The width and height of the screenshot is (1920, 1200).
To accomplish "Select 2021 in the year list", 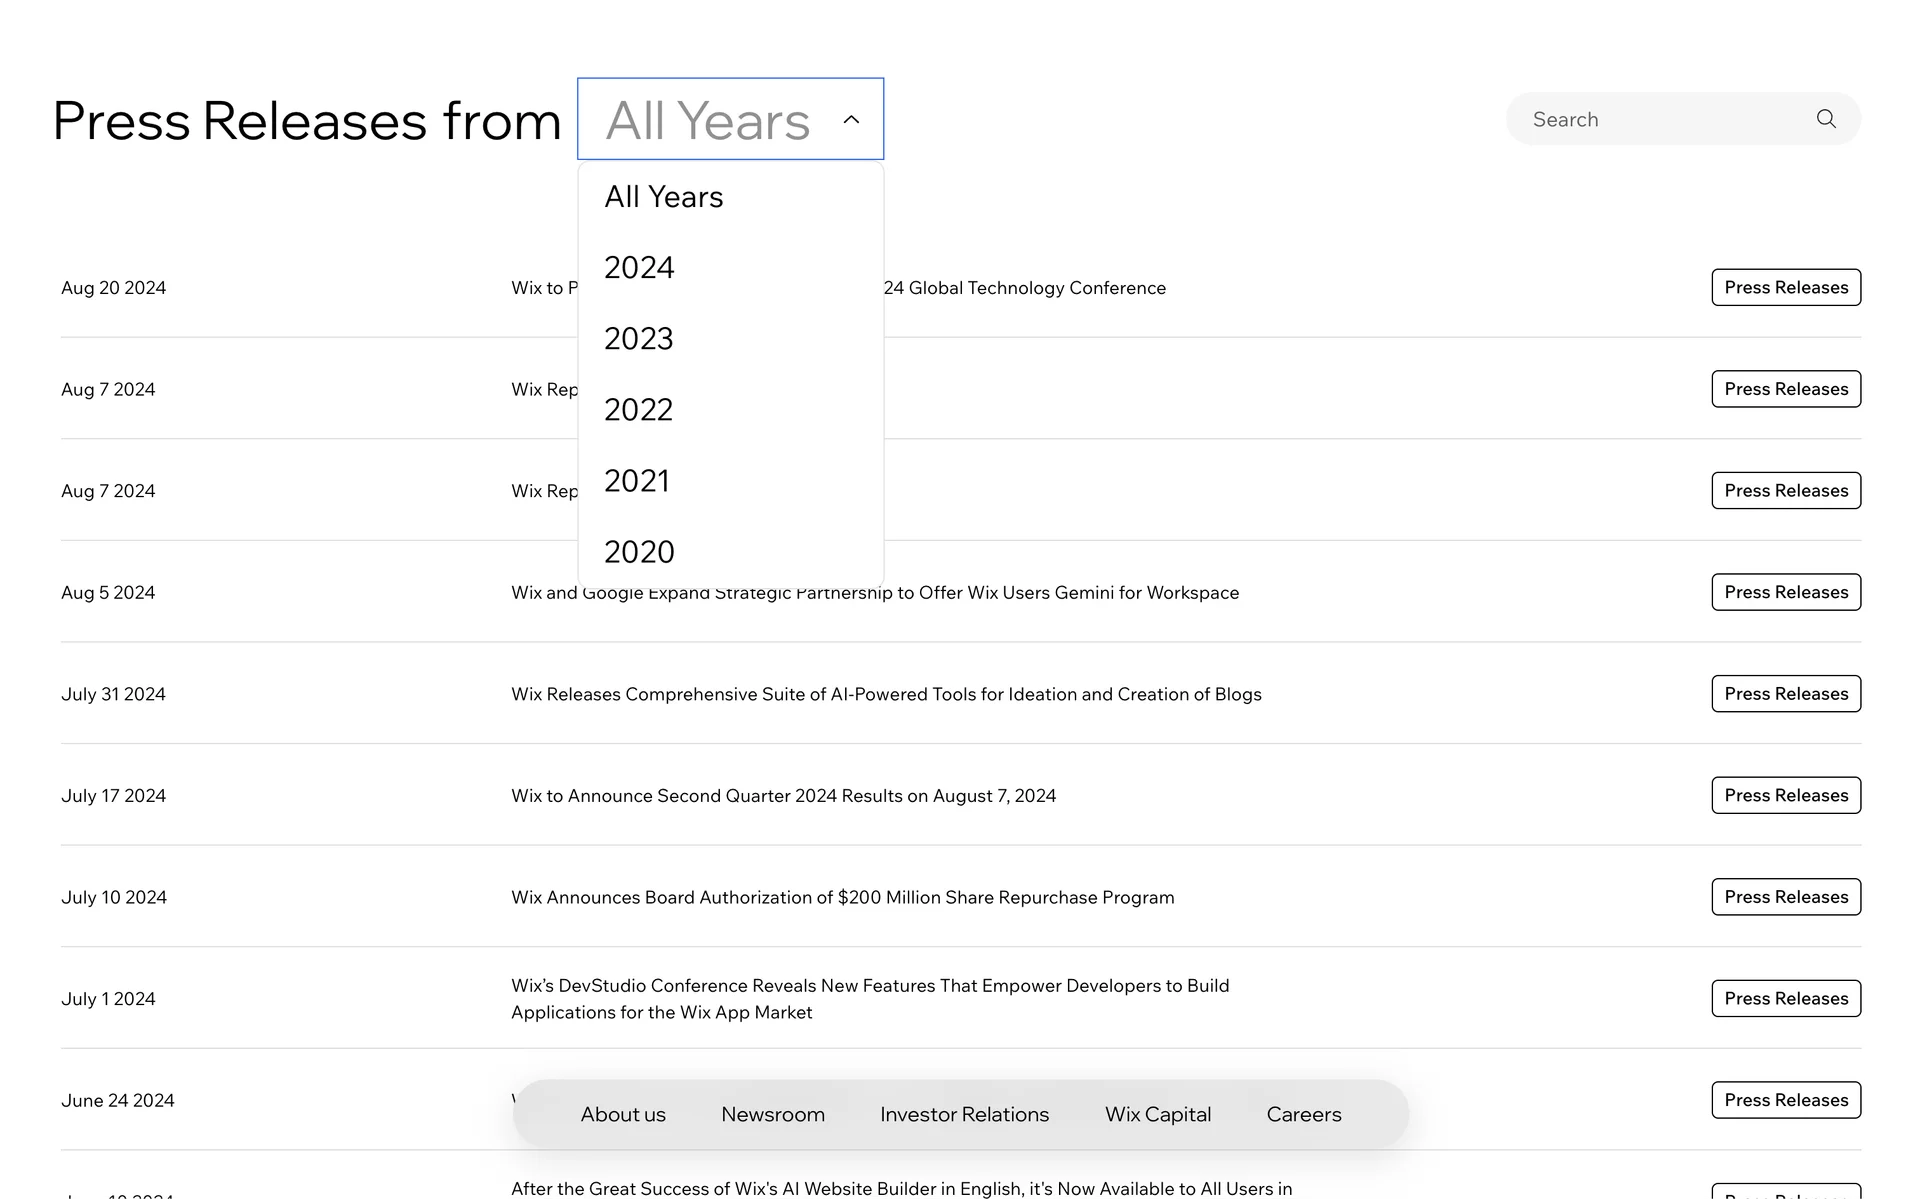I will point(637,481).
